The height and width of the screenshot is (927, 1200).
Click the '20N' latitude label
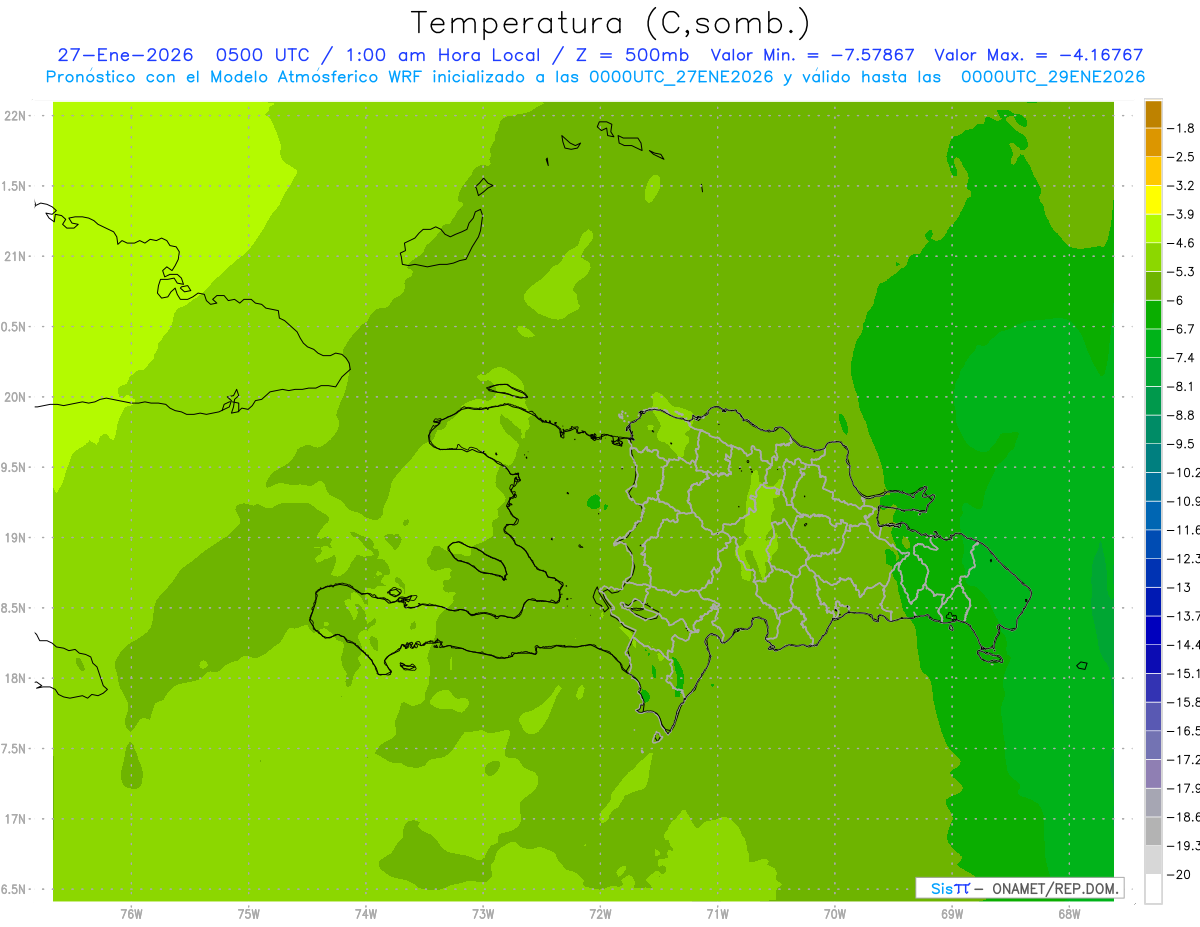(x=15, y=397)
